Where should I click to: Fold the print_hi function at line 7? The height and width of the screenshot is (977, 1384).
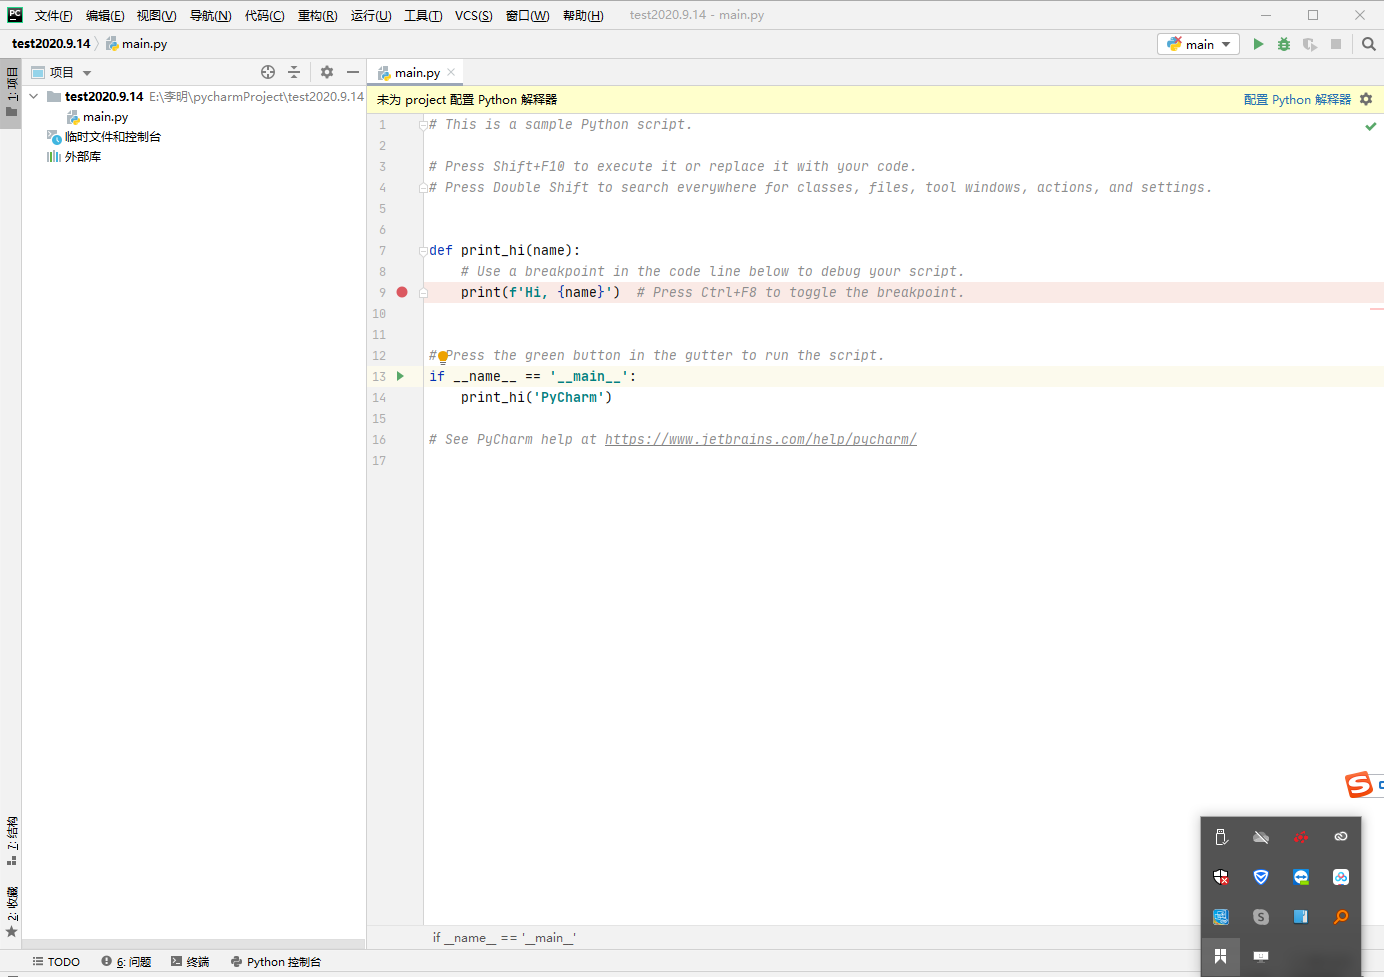pyautogui.click(x=423, y=251)
